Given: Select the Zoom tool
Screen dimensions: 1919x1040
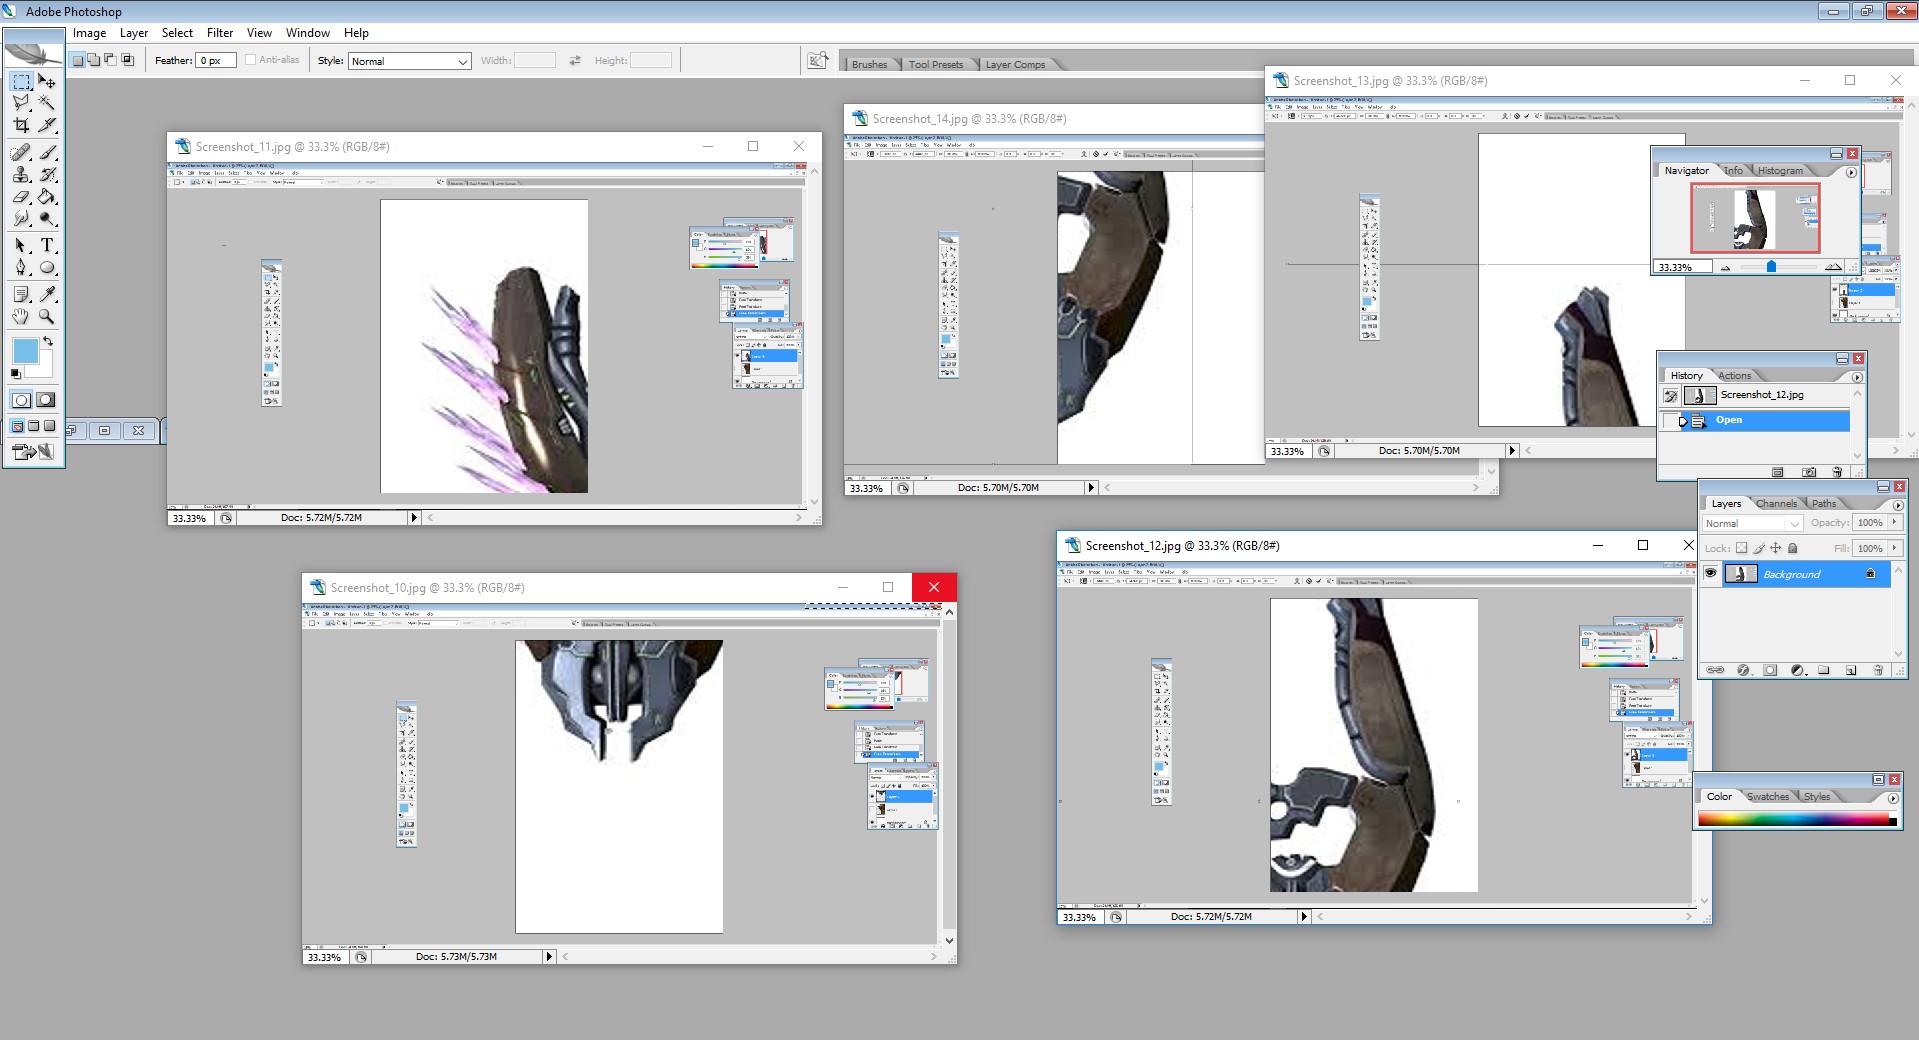Looking at the screenshot, I should click(47, 316).
